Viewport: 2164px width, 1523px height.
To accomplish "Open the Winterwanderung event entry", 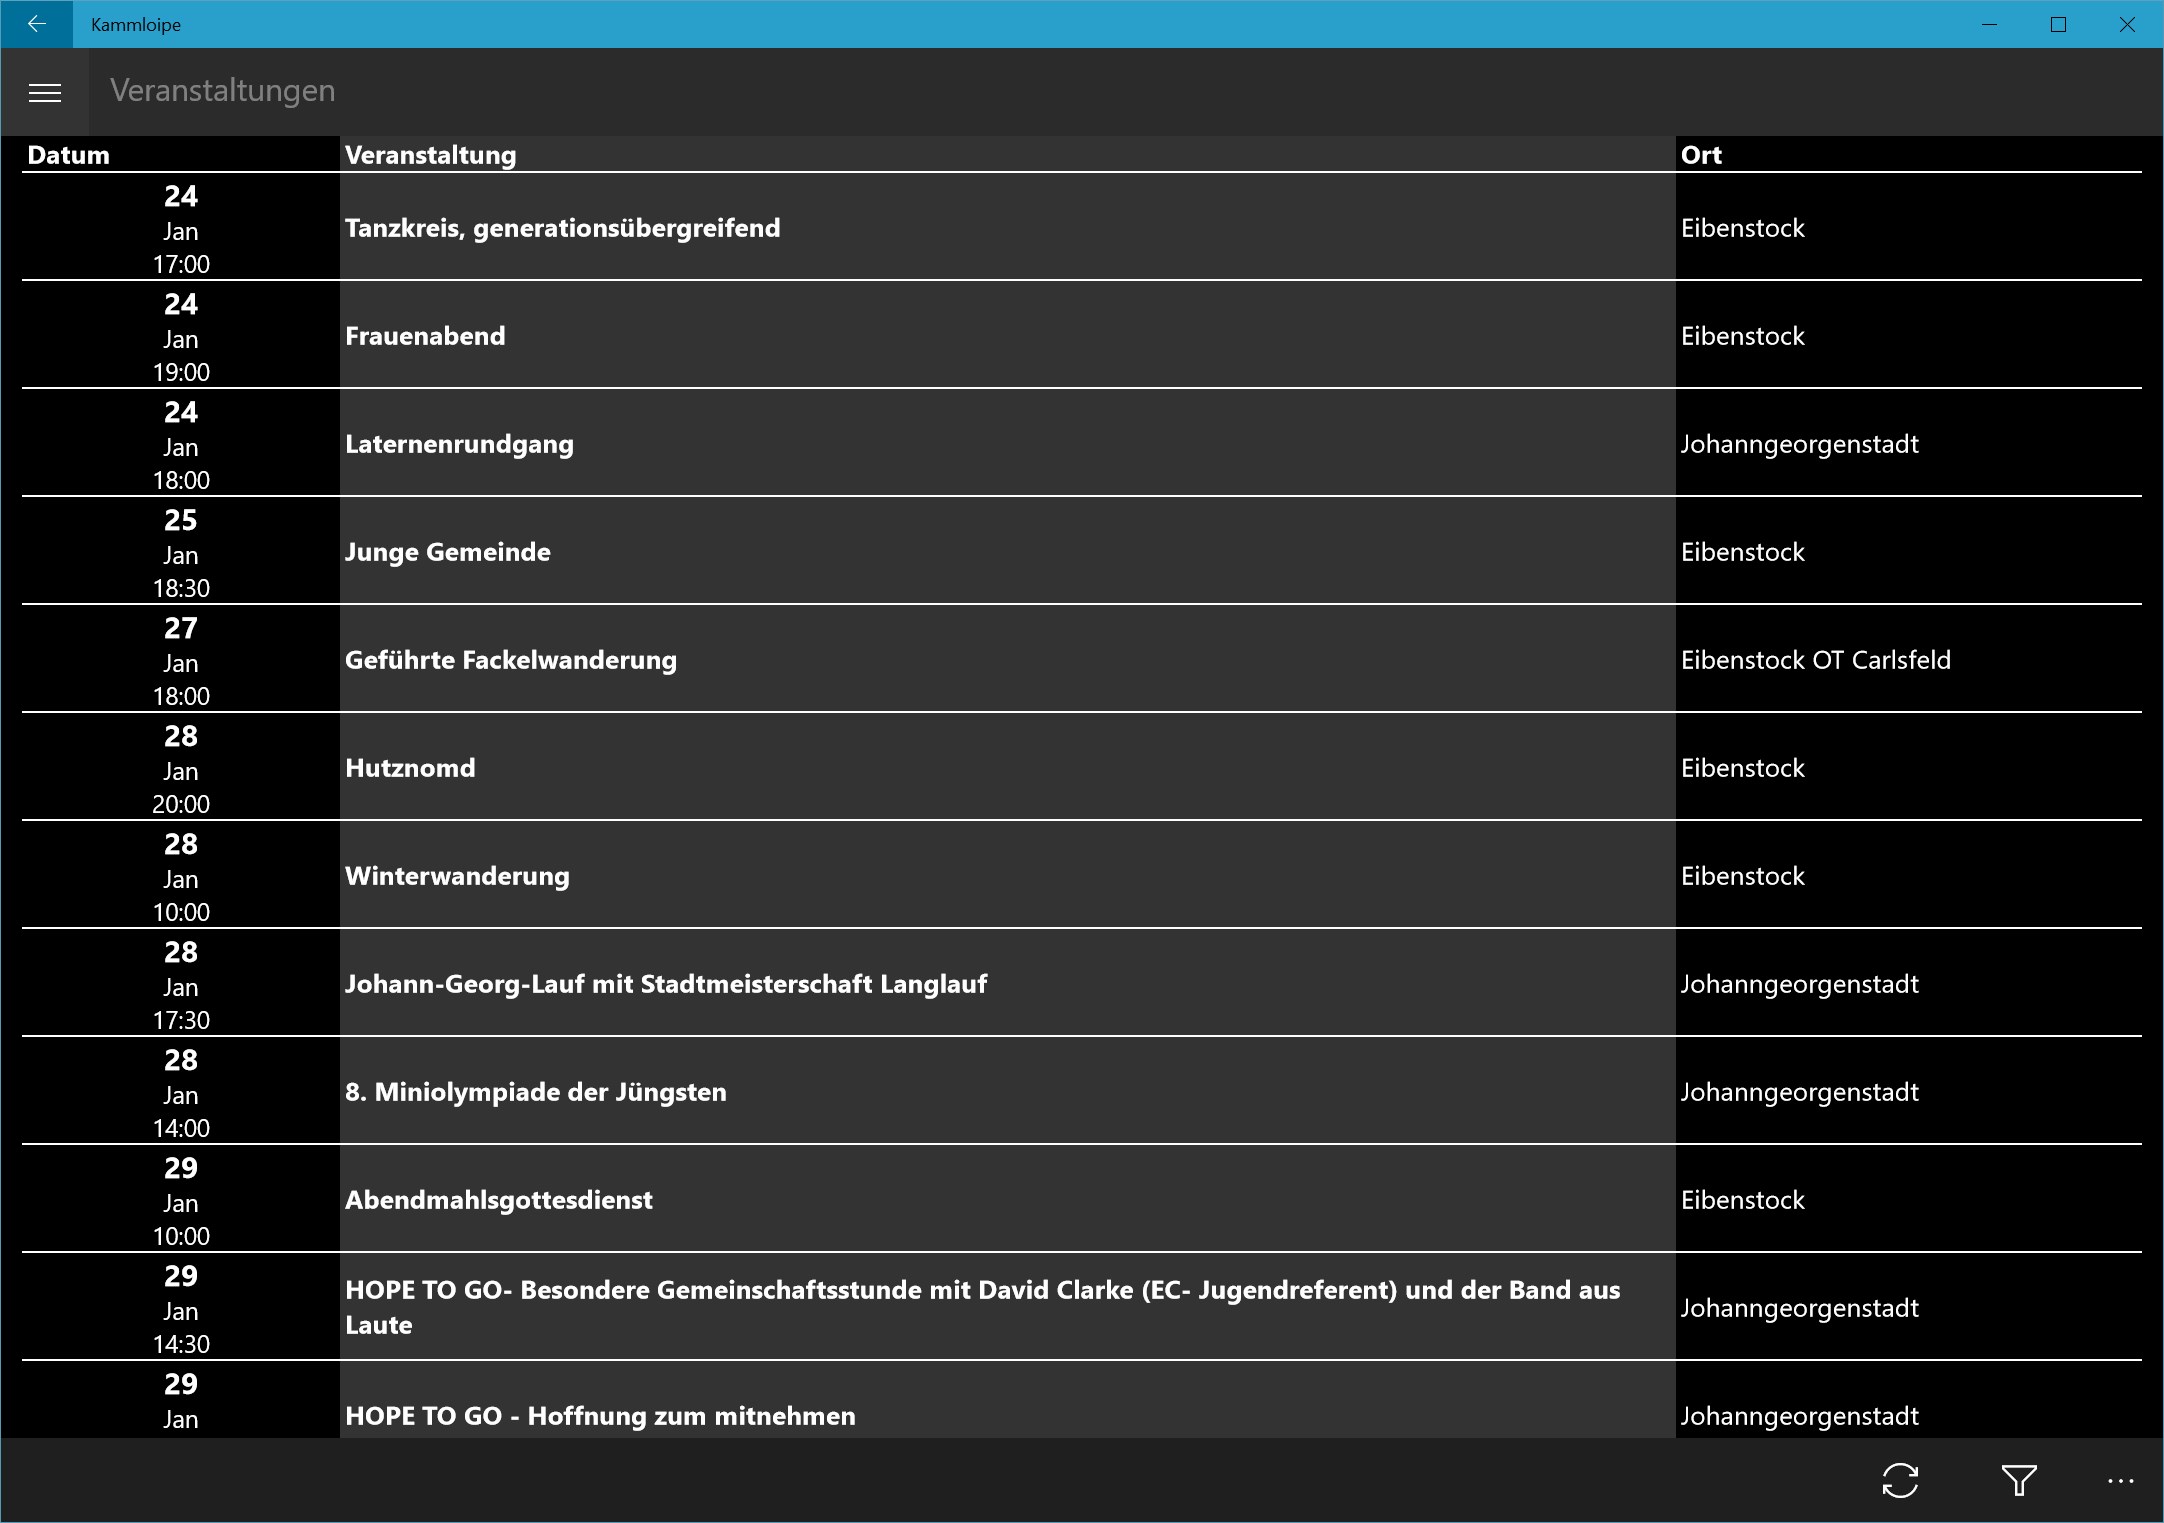I will tap(457, 876).
